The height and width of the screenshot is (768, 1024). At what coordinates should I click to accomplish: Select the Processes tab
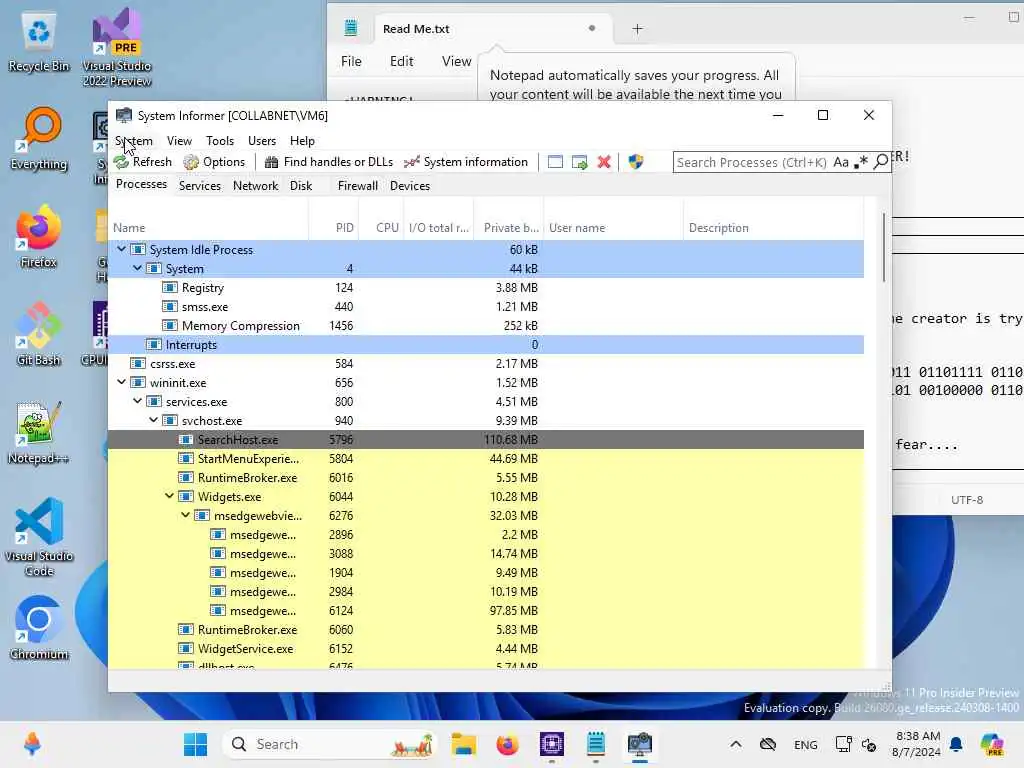[141, 184]
